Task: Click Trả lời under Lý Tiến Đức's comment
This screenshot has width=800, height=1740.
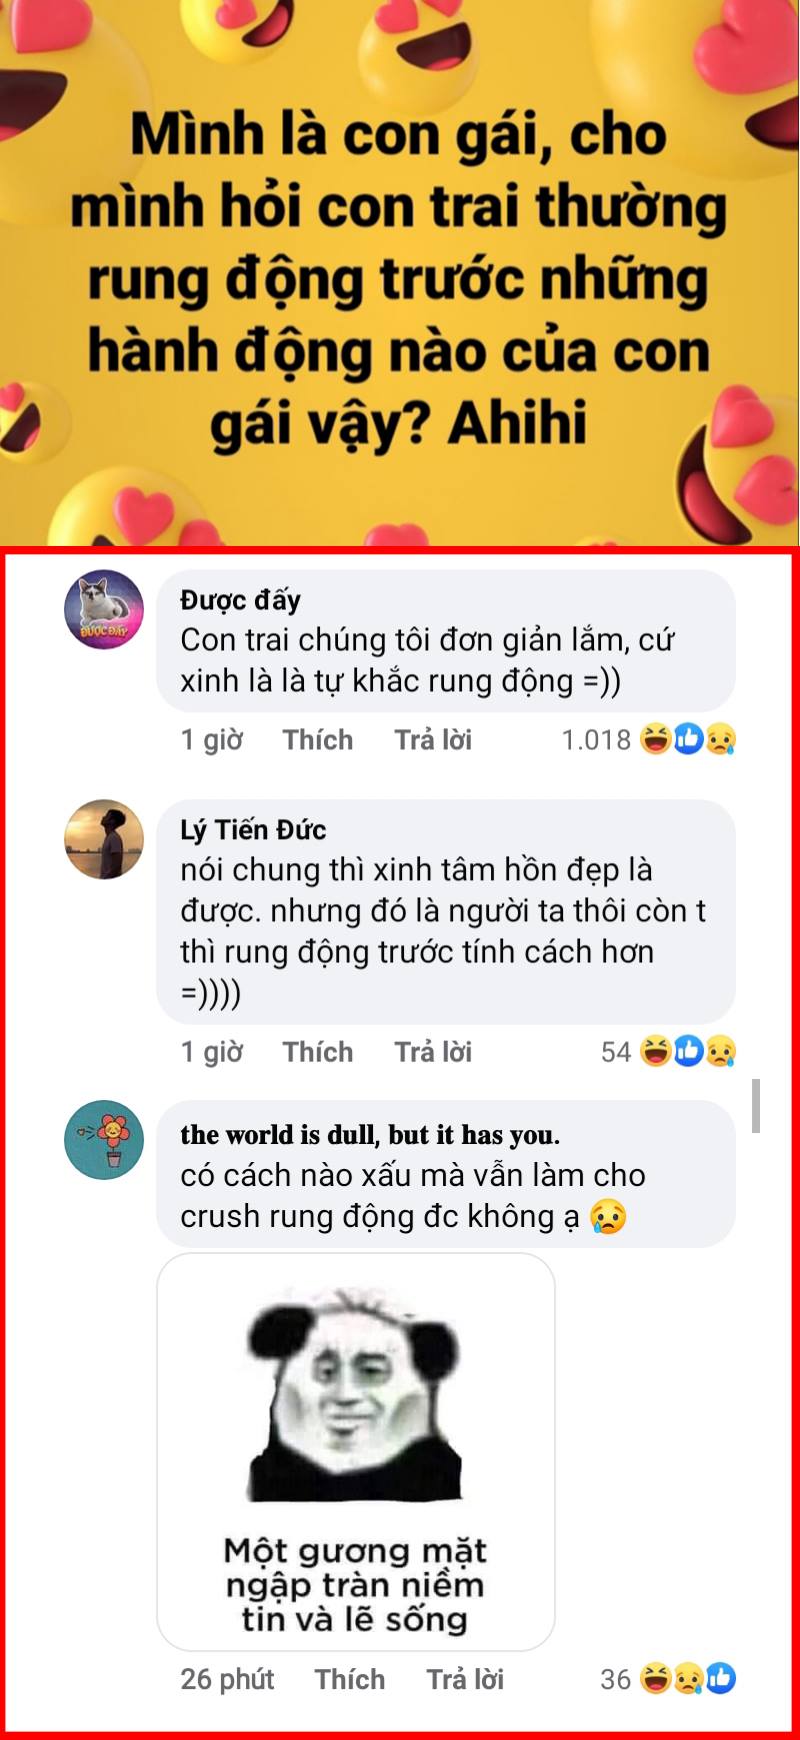Action: coord(433,1052)
